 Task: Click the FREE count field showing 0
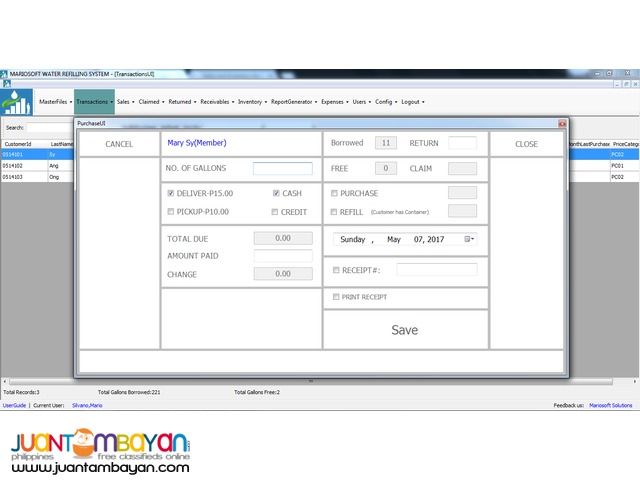coord(386,168)
